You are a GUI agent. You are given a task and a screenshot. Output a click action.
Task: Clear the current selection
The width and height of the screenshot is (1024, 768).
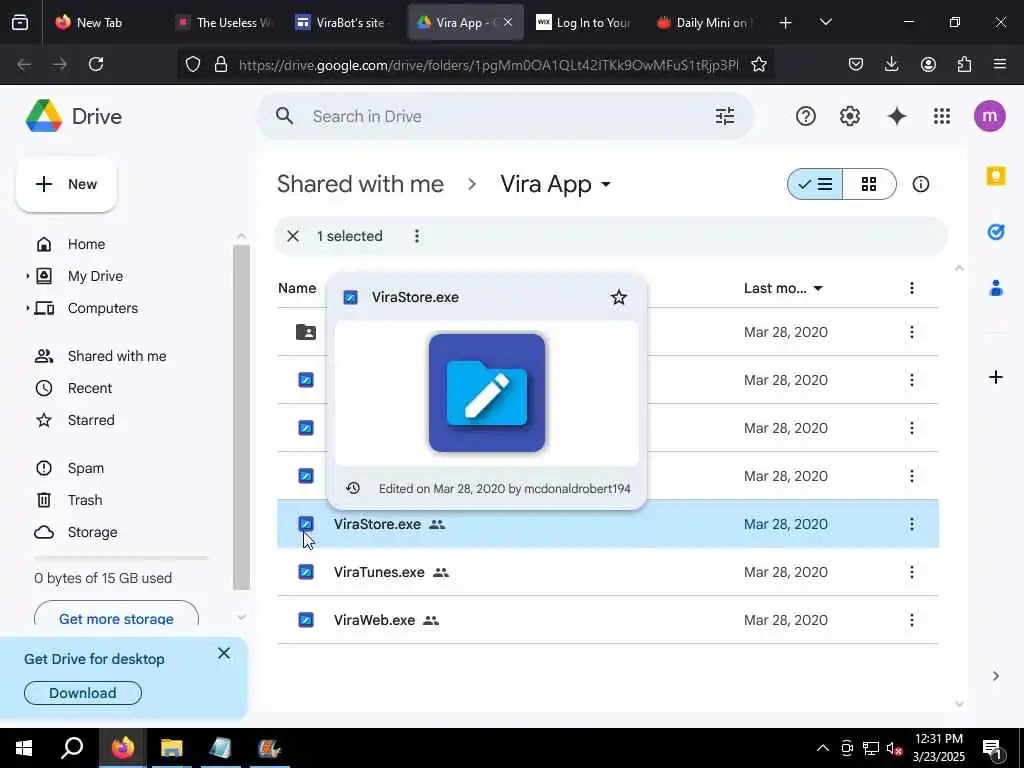pos(293,236)
